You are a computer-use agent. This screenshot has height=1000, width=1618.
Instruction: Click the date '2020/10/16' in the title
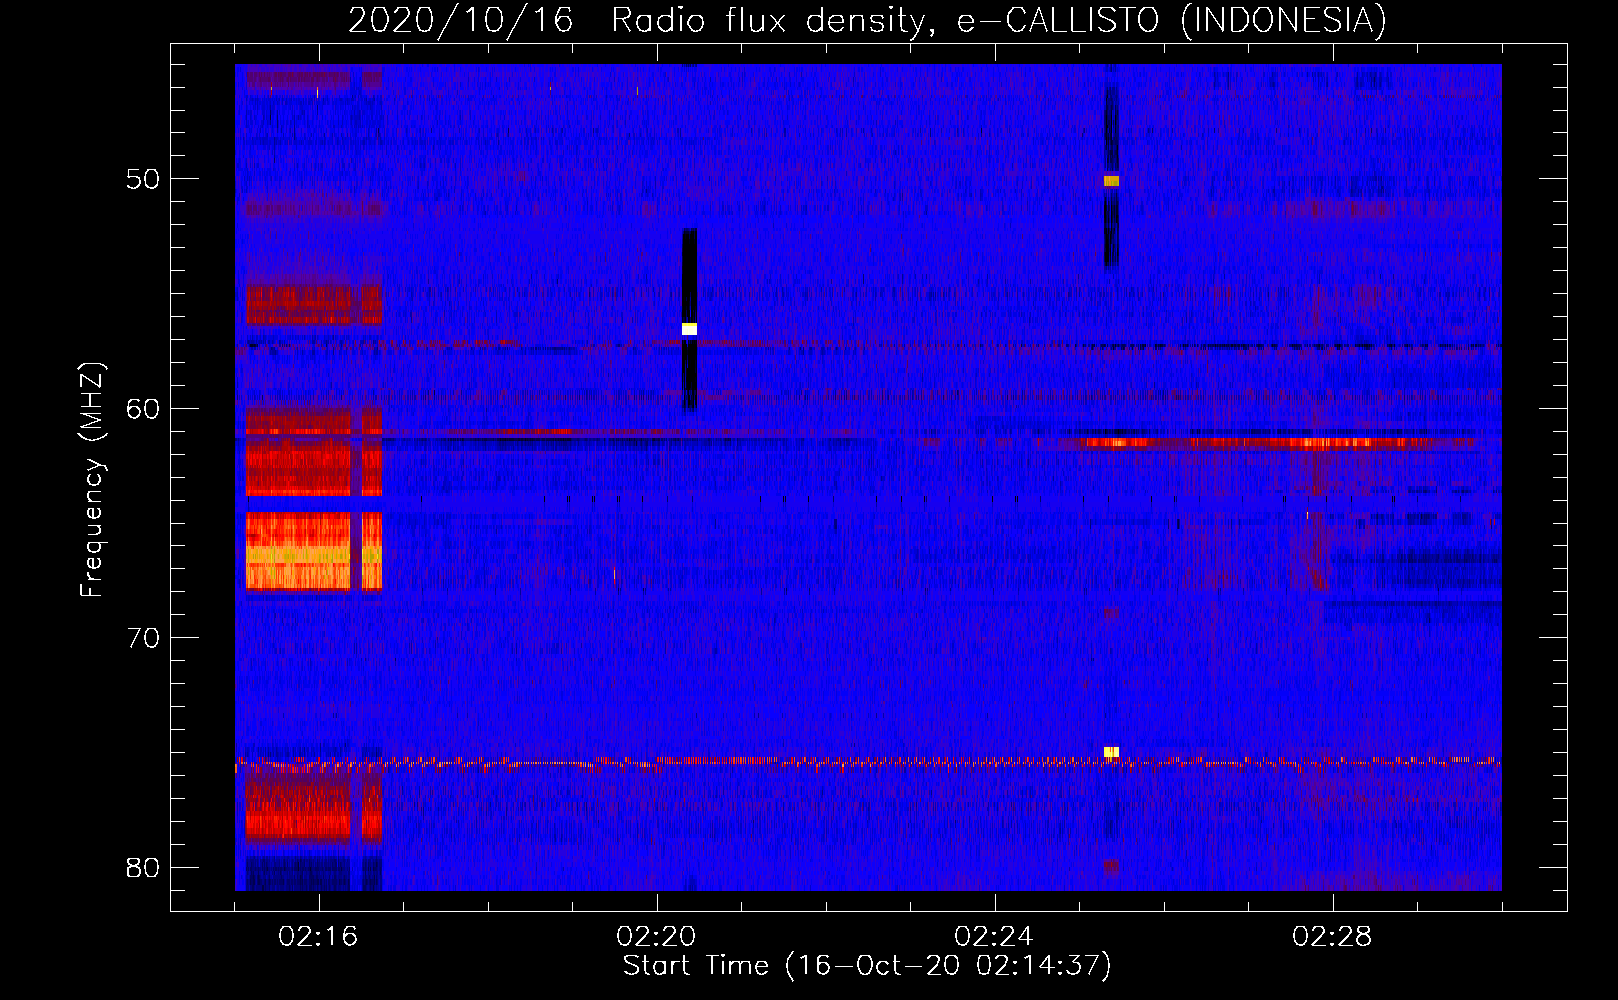[x=461, y=20]
